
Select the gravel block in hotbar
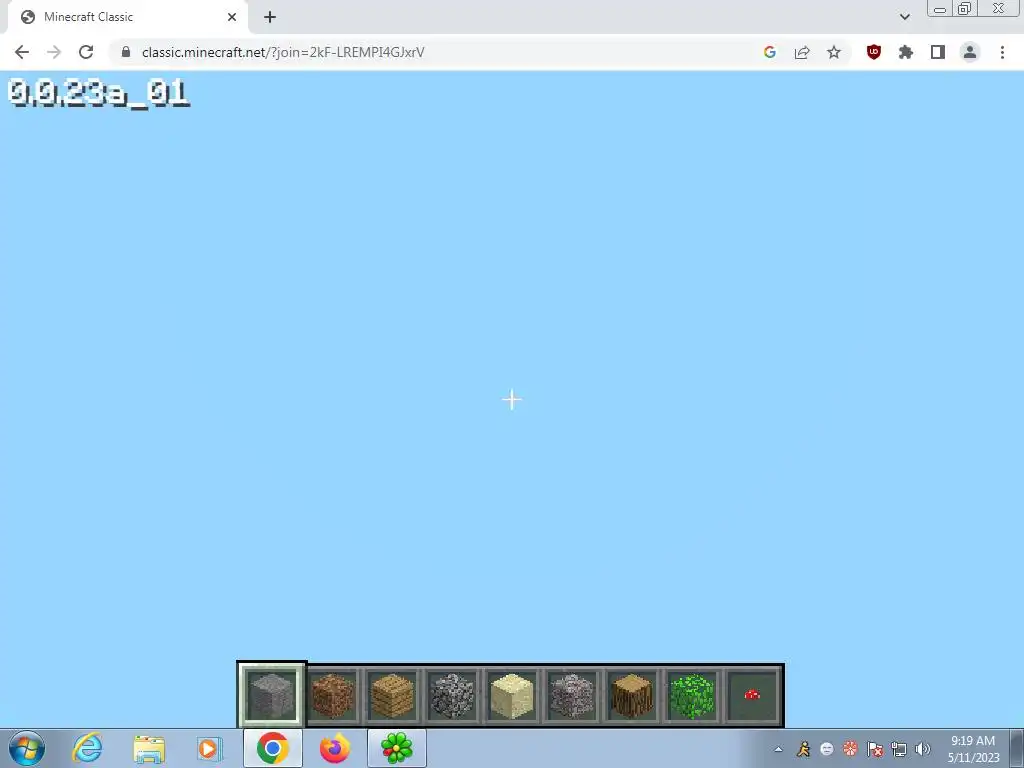572,696
